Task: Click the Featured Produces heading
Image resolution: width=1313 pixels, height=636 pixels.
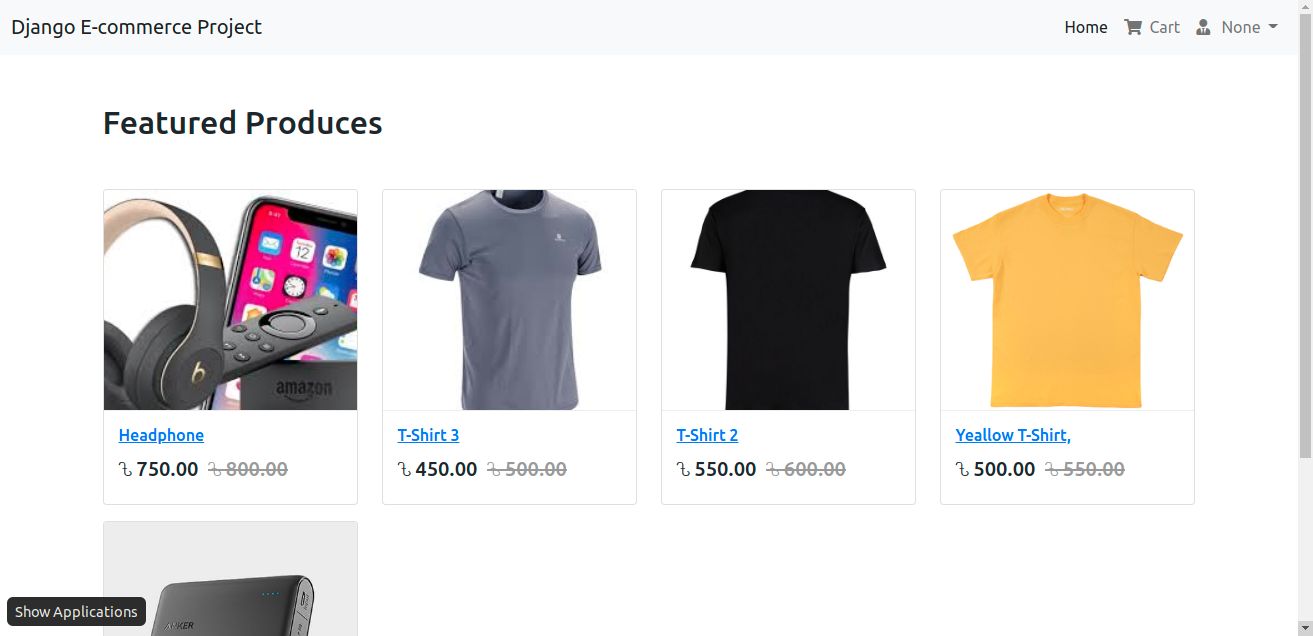Action: [x=243, y=123]
